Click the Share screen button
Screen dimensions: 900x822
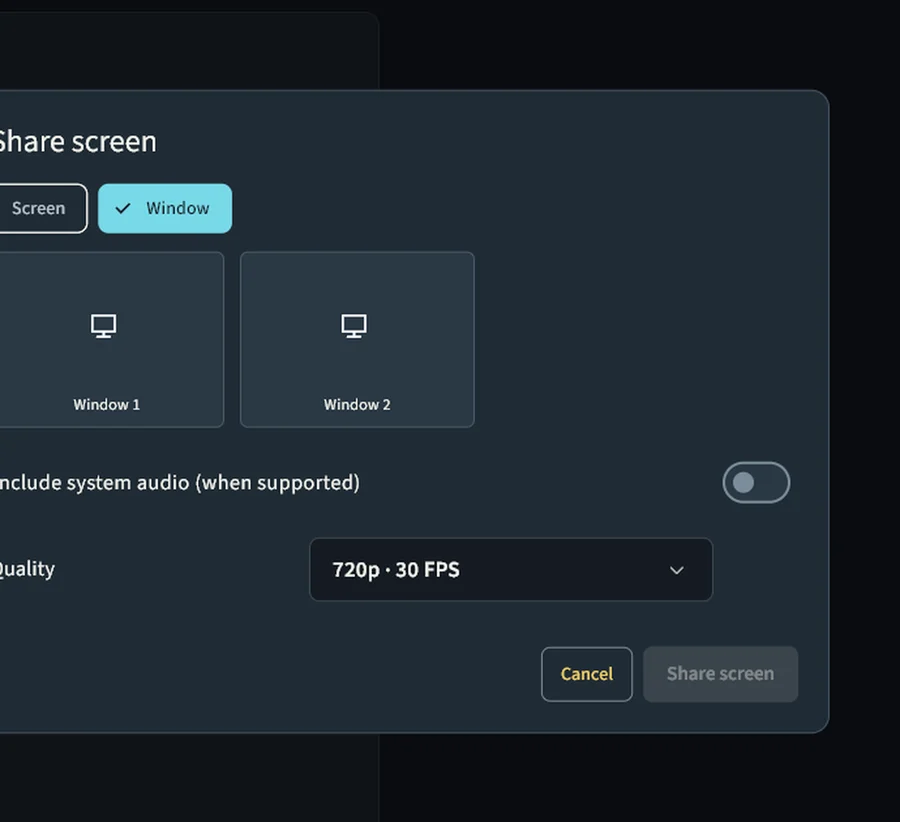pyautogui.click(x=720, y=674)
